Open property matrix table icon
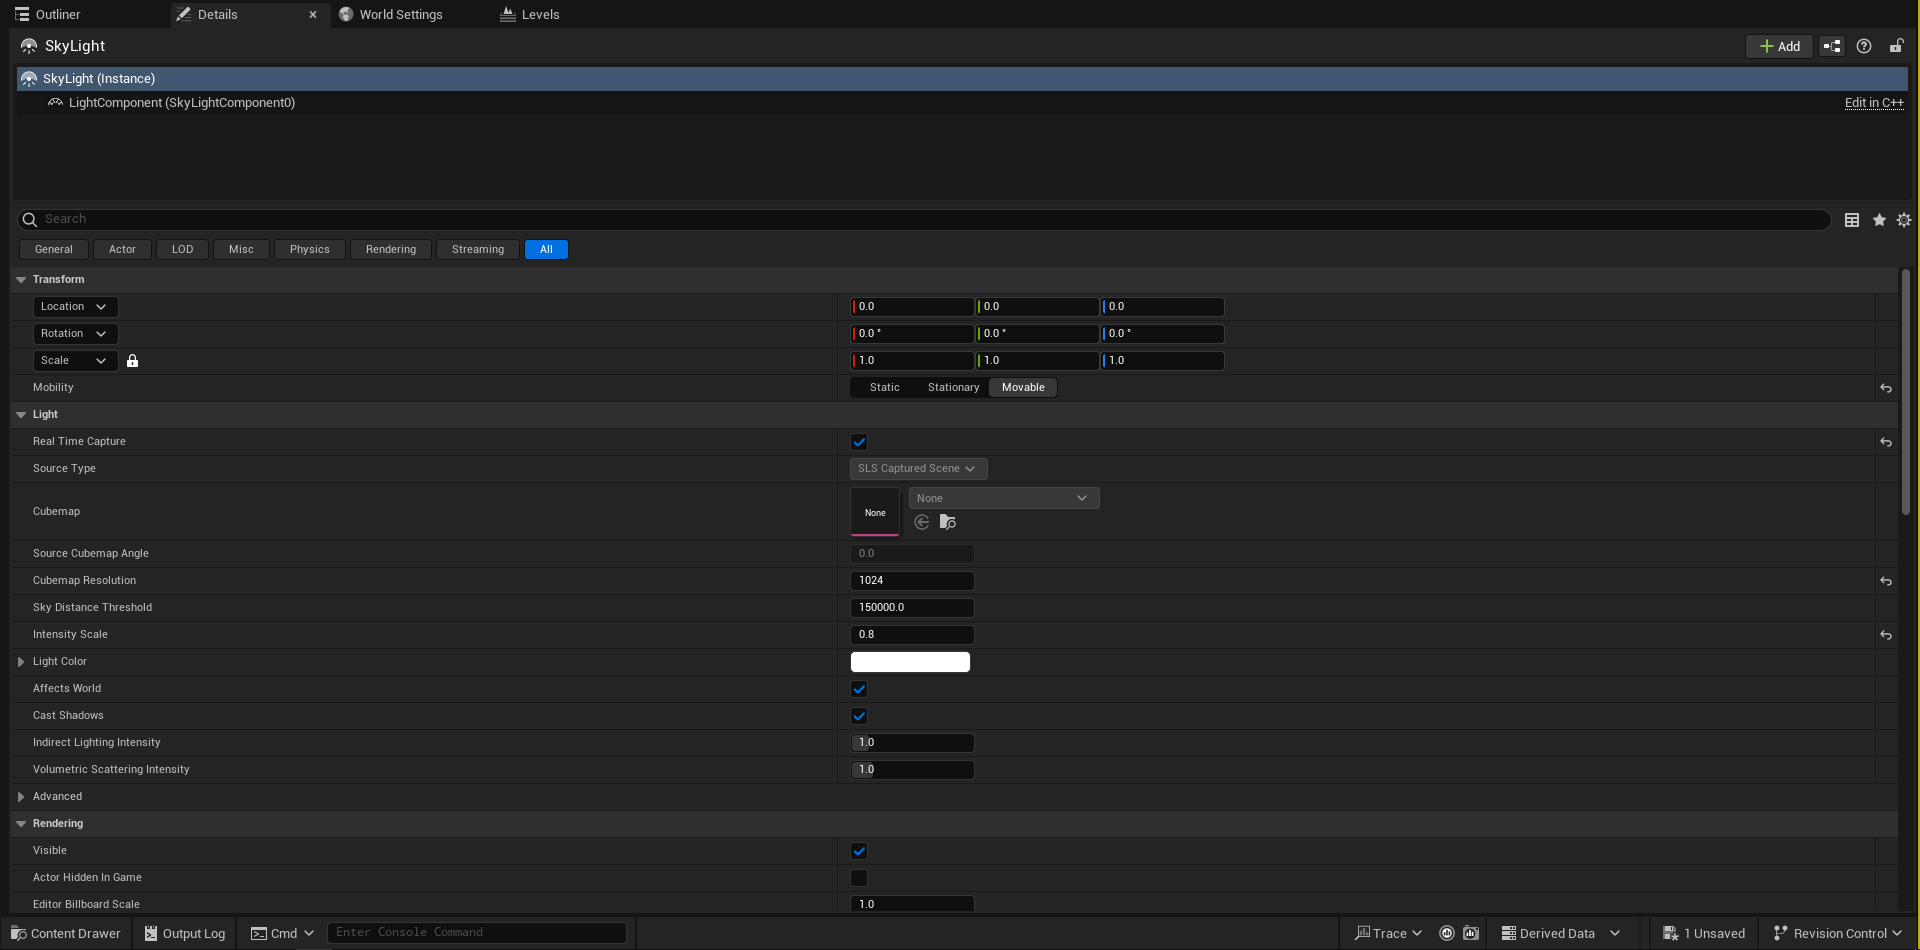The width and height of the screenshot is (1920, 950). (1852, 220)
